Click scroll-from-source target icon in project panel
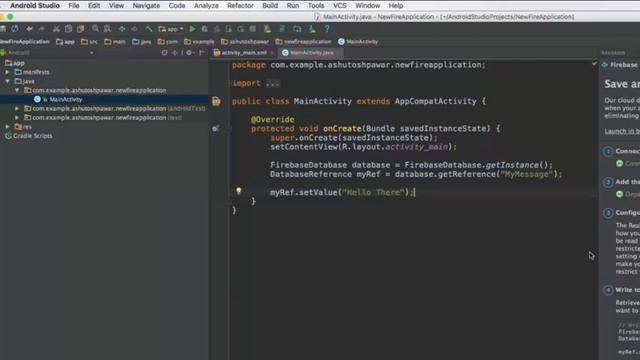This screenshot has height=360, width=640. [x=164, y=53]
